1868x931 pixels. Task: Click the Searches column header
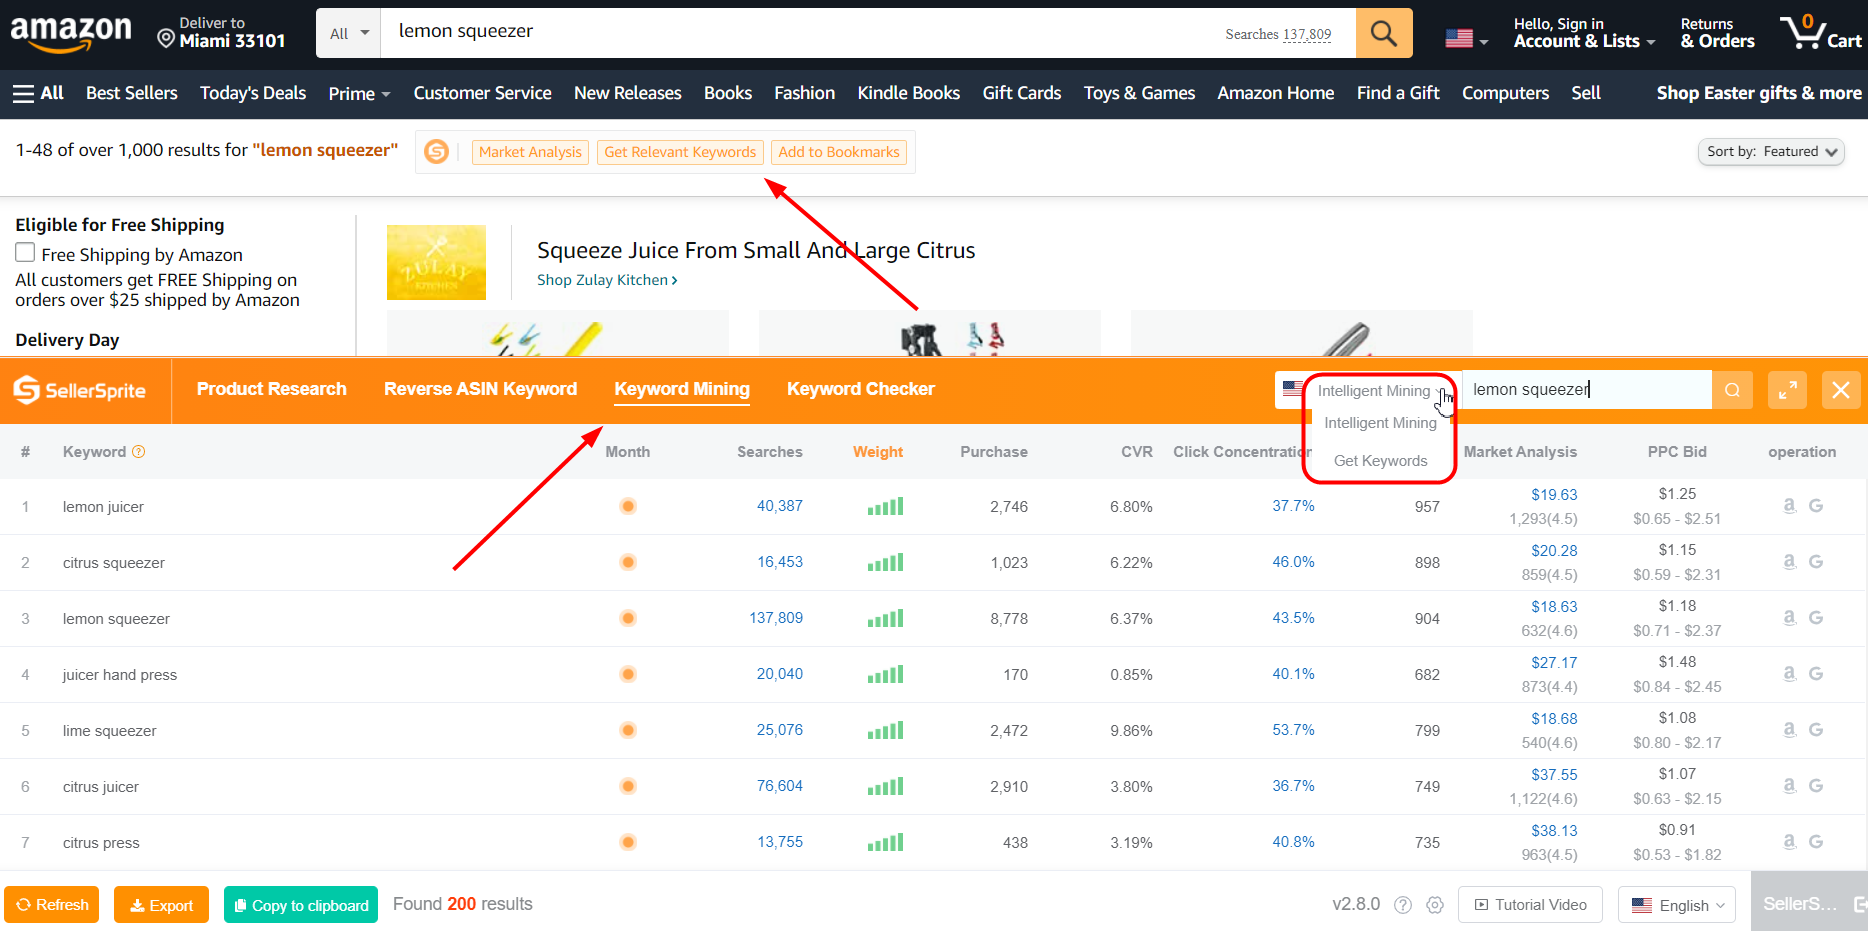(x=770, y=452)
